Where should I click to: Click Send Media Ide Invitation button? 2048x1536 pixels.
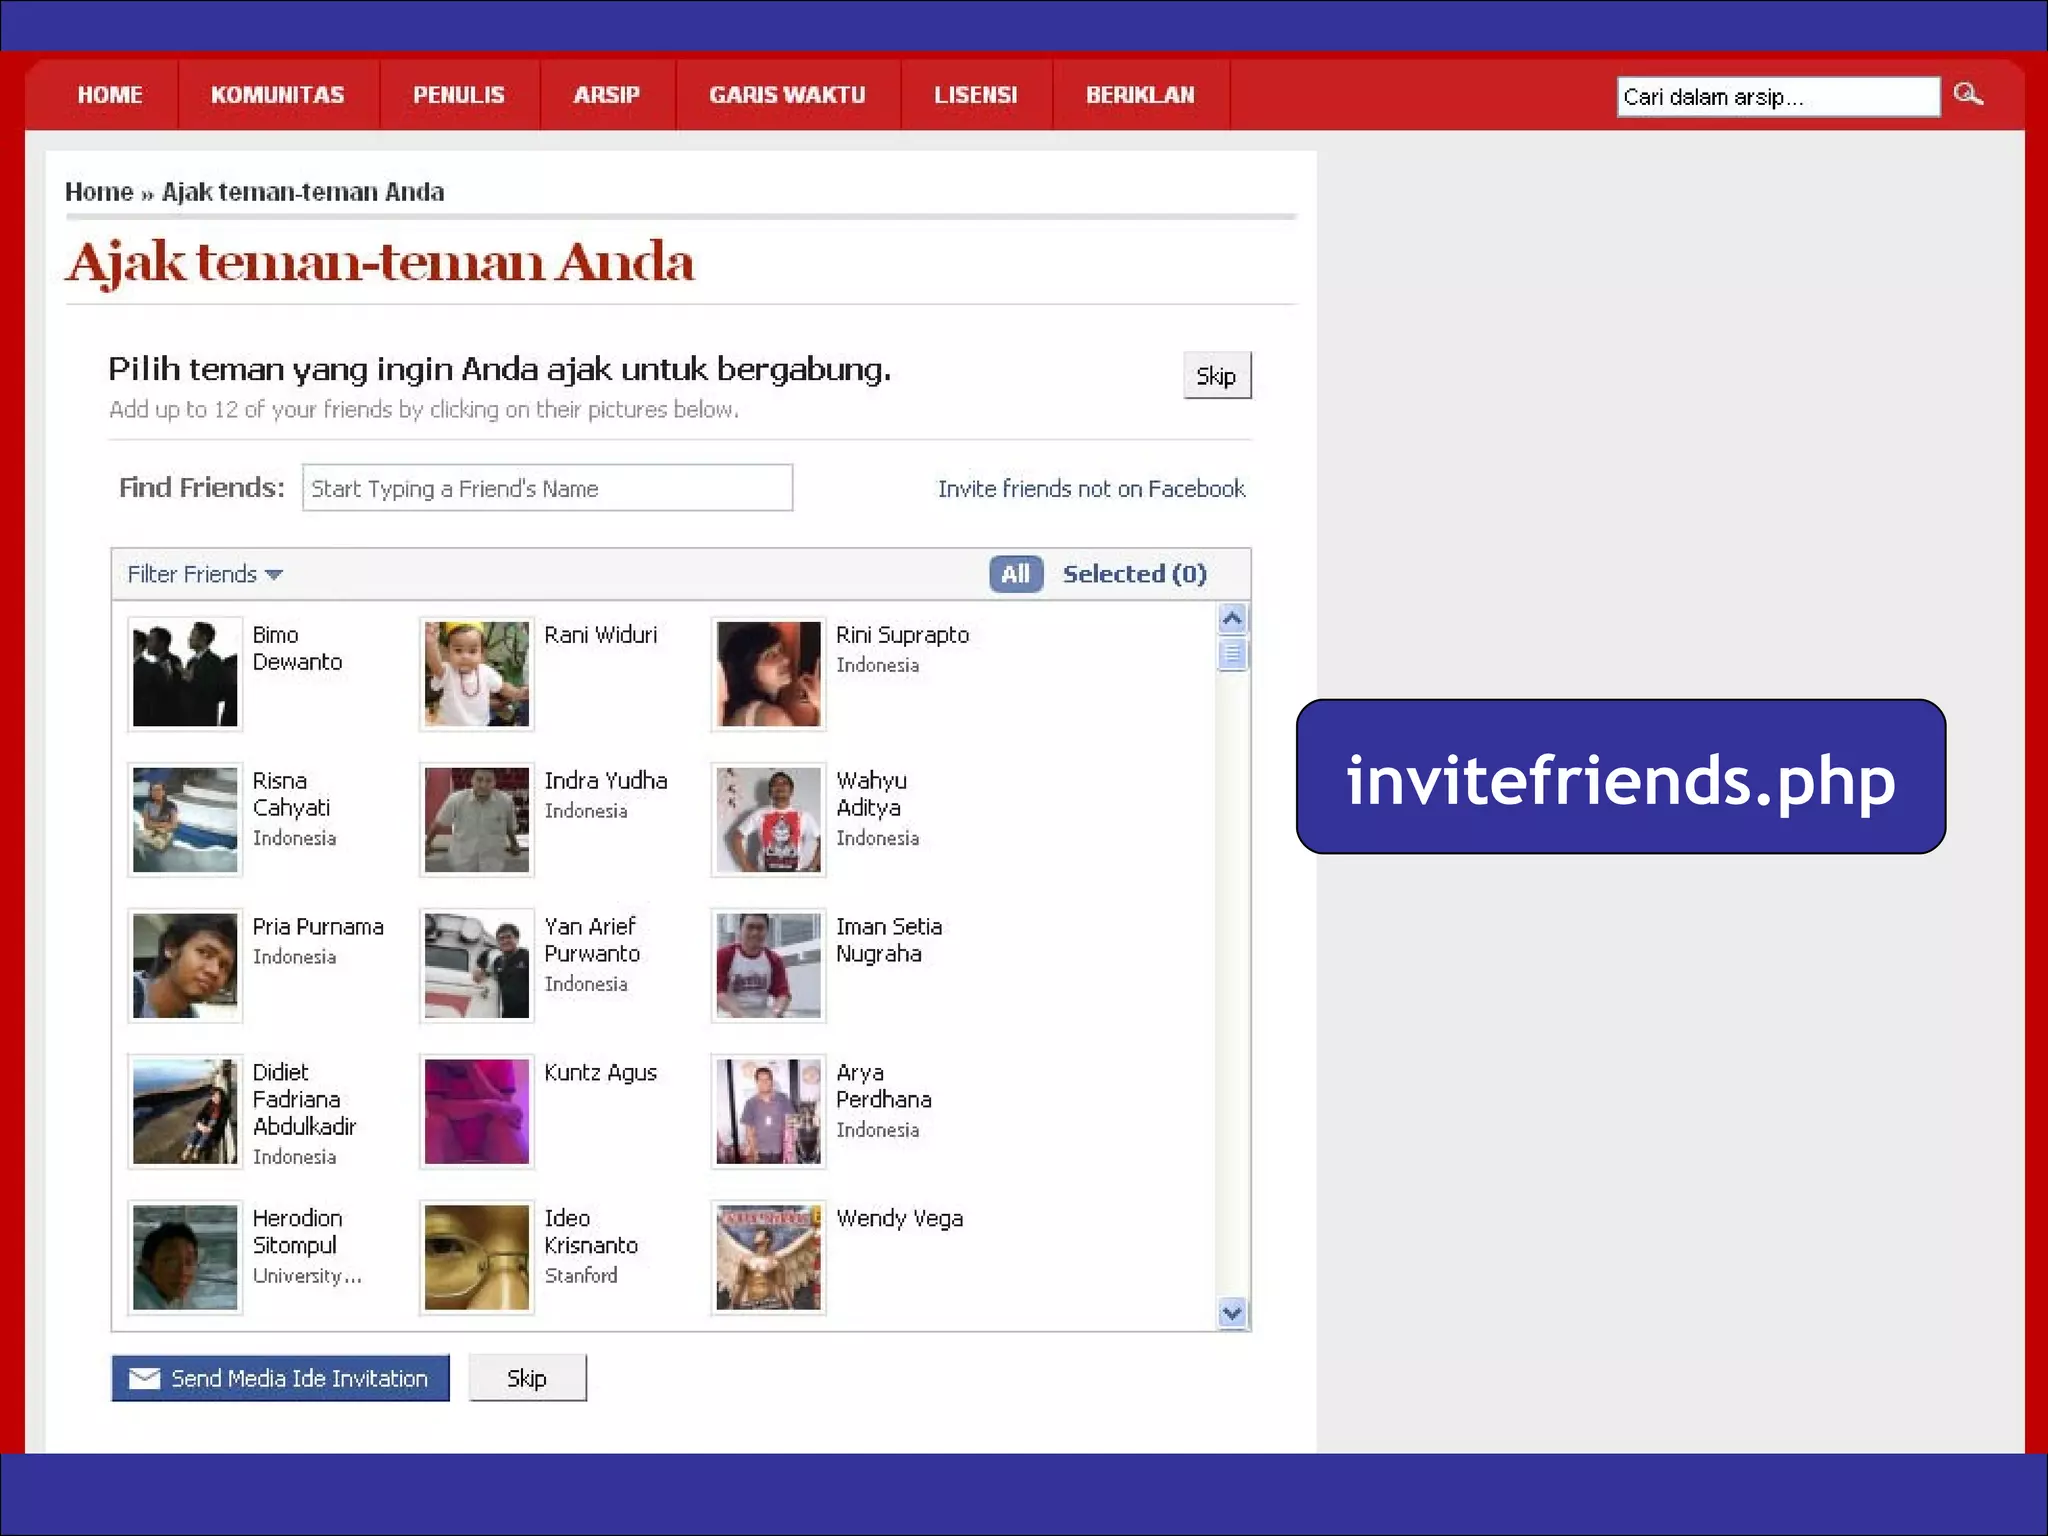pos(281,1378)
